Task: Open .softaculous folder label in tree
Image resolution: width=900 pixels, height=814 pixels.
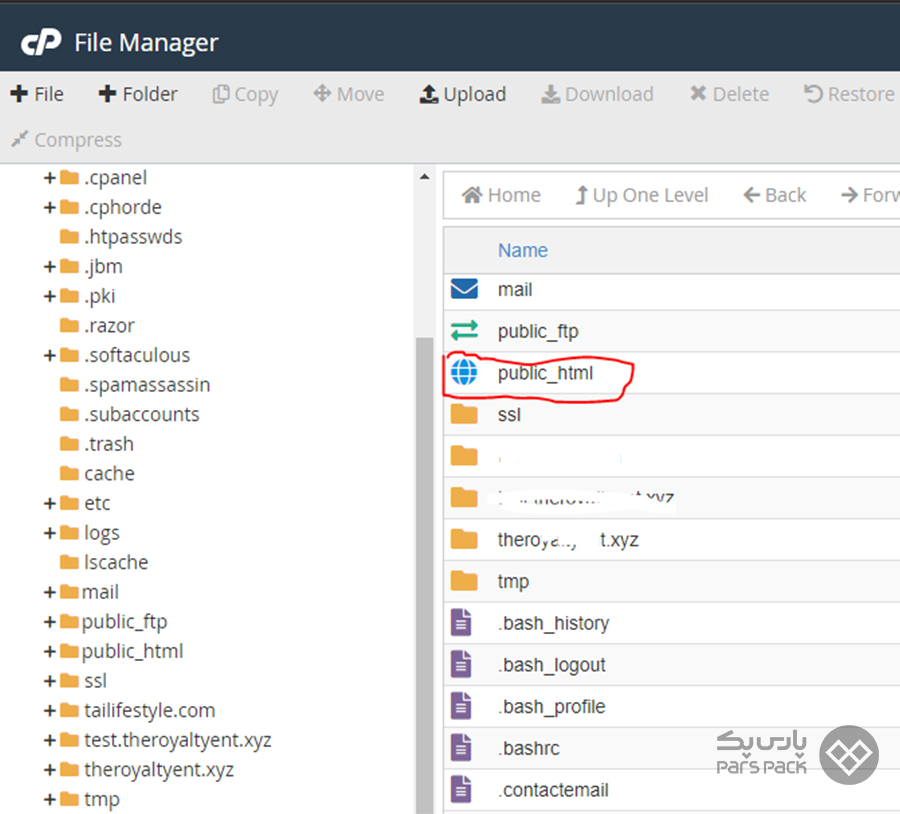Action: click(137, 355)
